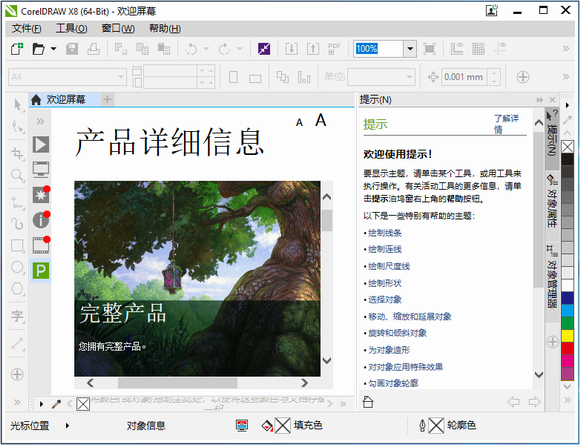580x445 pixels.
Task: Click the Learning filmstrip icon in sidebar
Action: (41, 245)
